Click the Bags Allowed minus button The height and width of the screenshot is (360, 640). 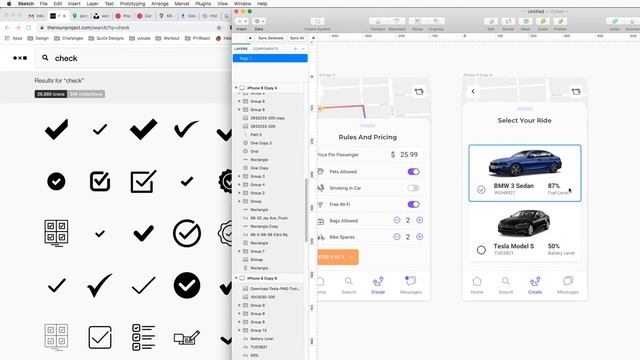point(397,220)
